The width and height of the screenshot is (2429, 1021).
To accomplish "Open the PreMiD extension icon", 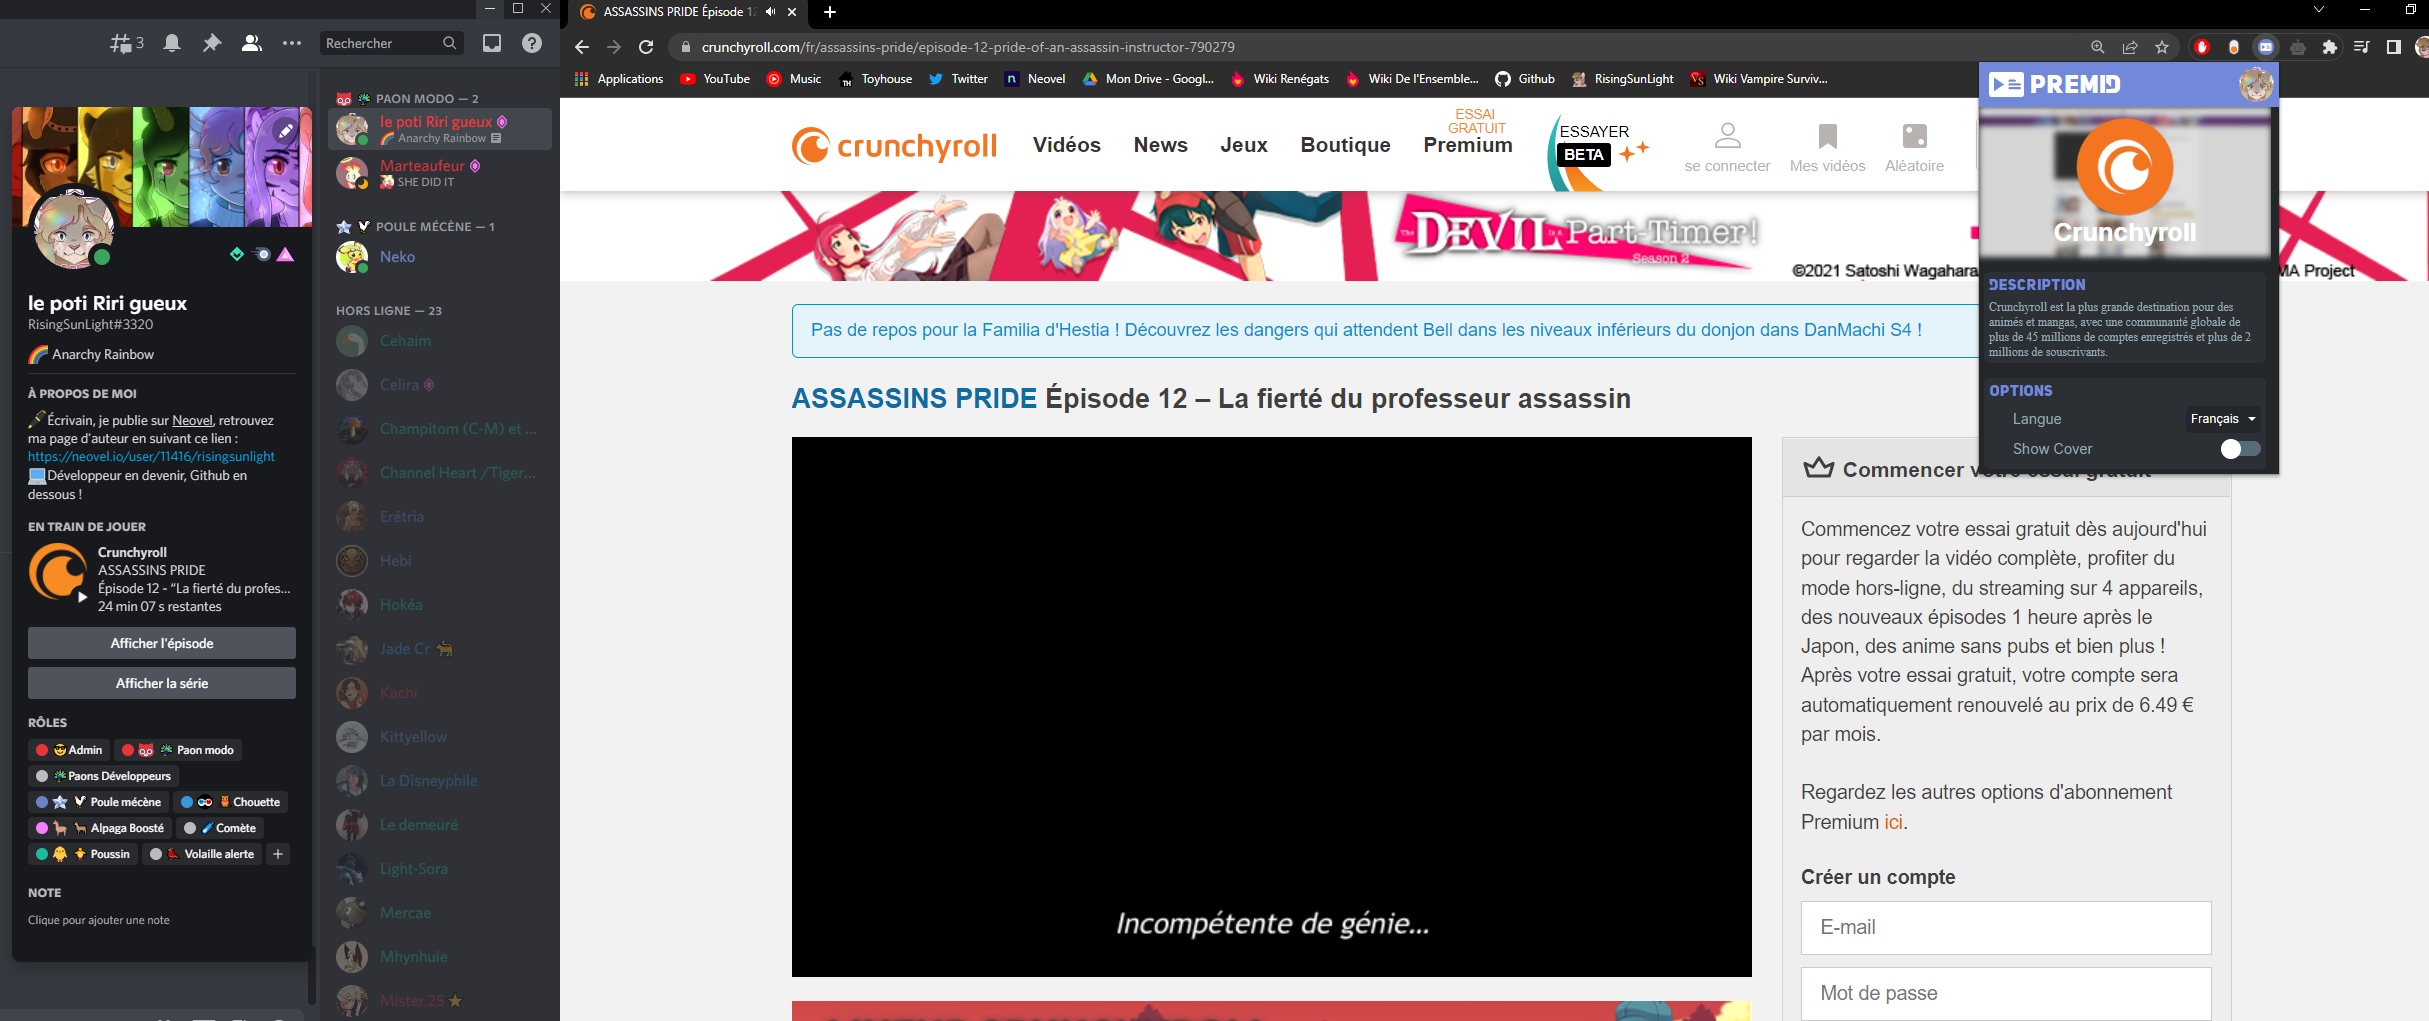I will pyautogui.click(x=2265, y=47).
